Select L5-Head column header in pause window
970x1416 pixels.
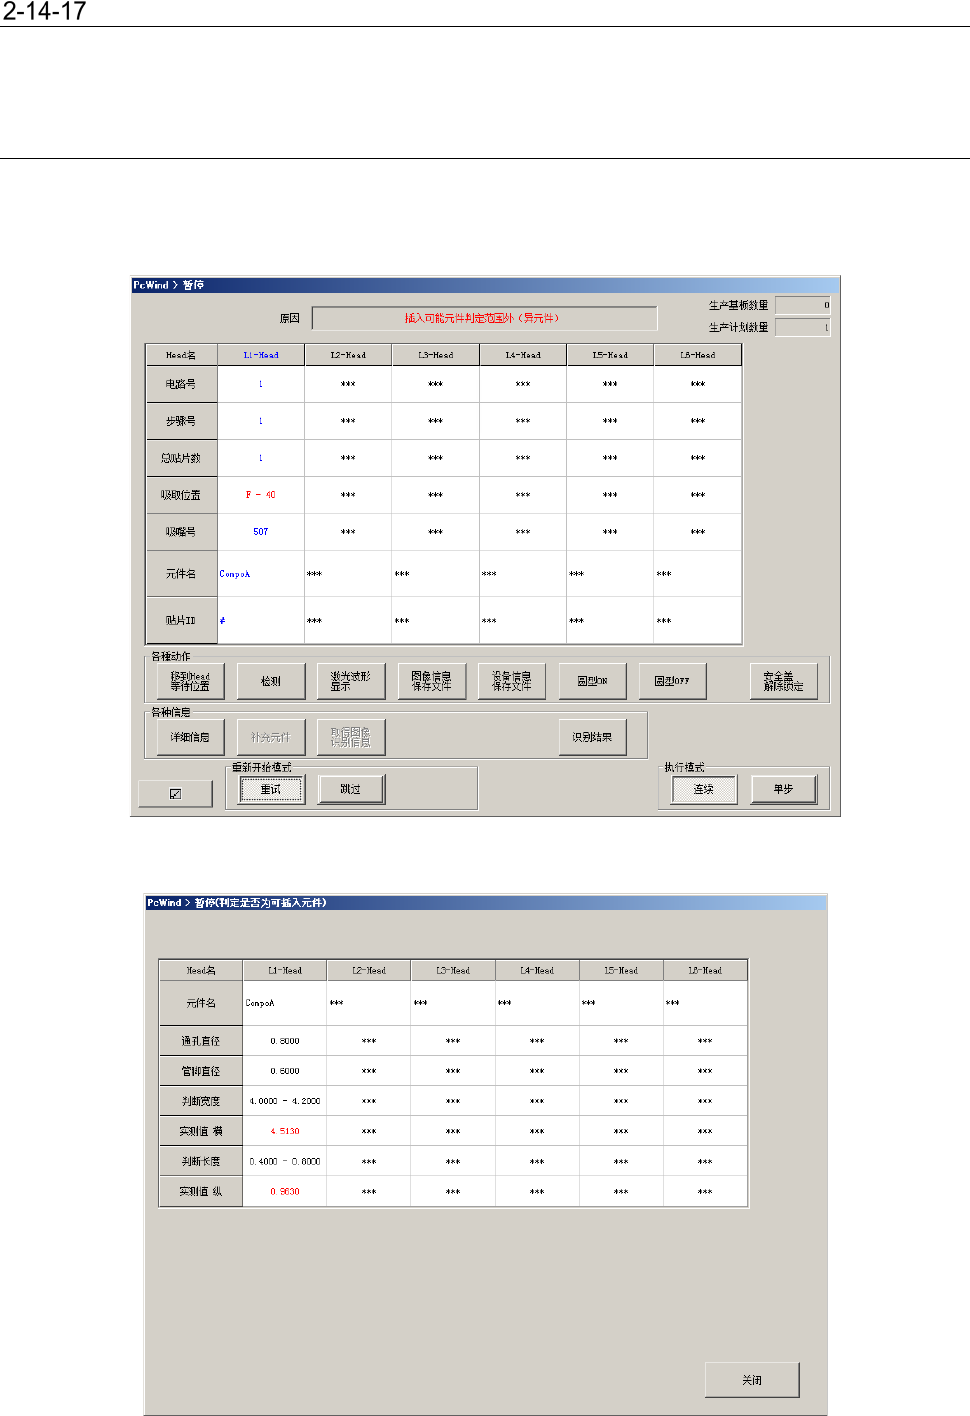610,355
